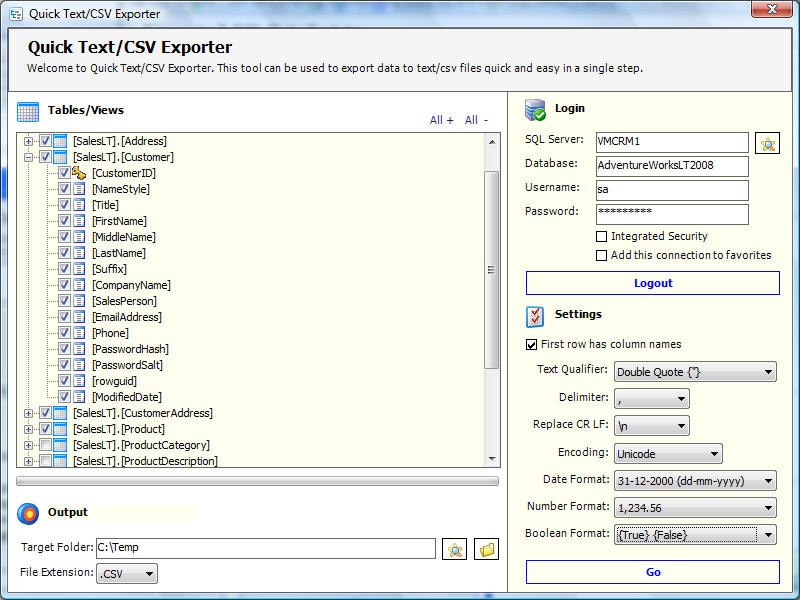
Task: Click the All - deselect all link
Action: point(477,120)
